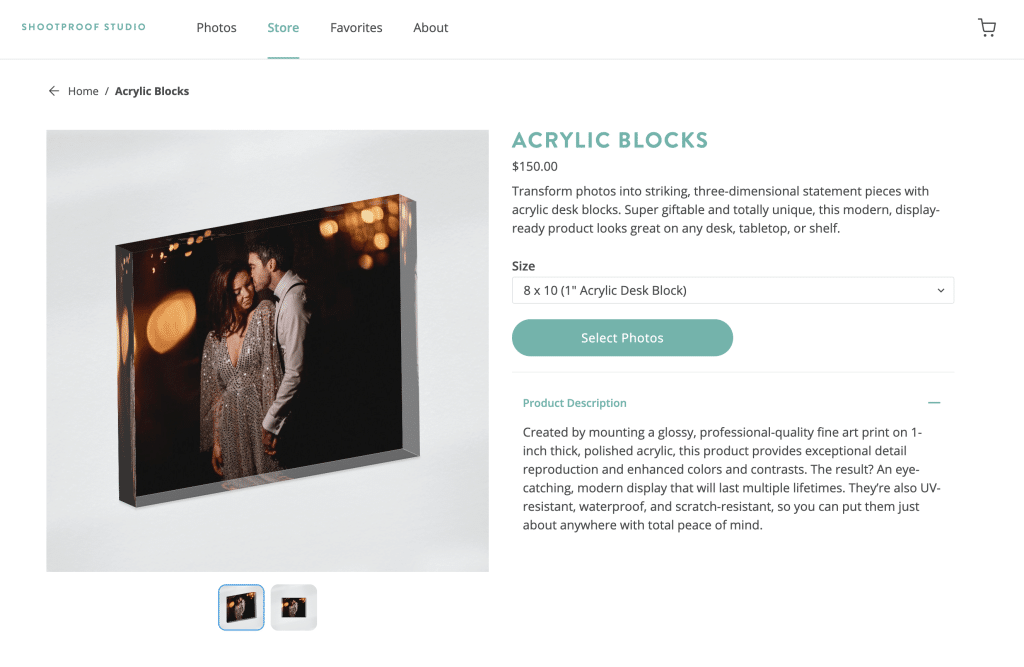The height and width of the screenshot is (667, 1024).
Task: Click the Size dropdown chevron arrow
Action: [940, 291]
